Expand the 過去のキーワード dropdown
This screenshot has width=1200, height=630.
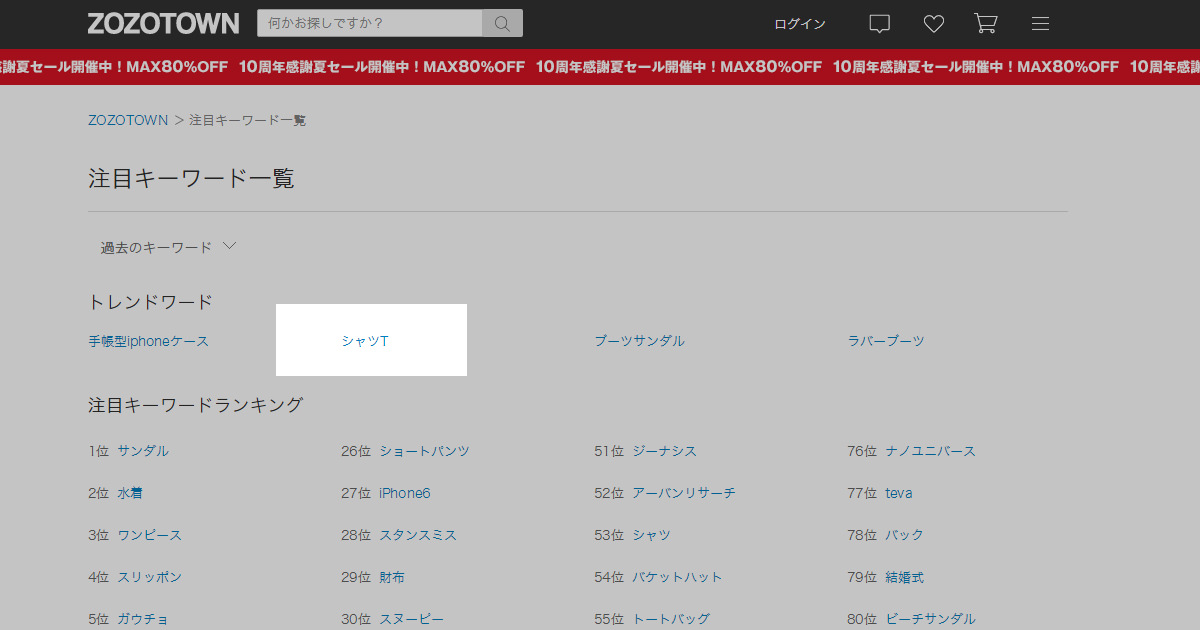tap(168, 247)
